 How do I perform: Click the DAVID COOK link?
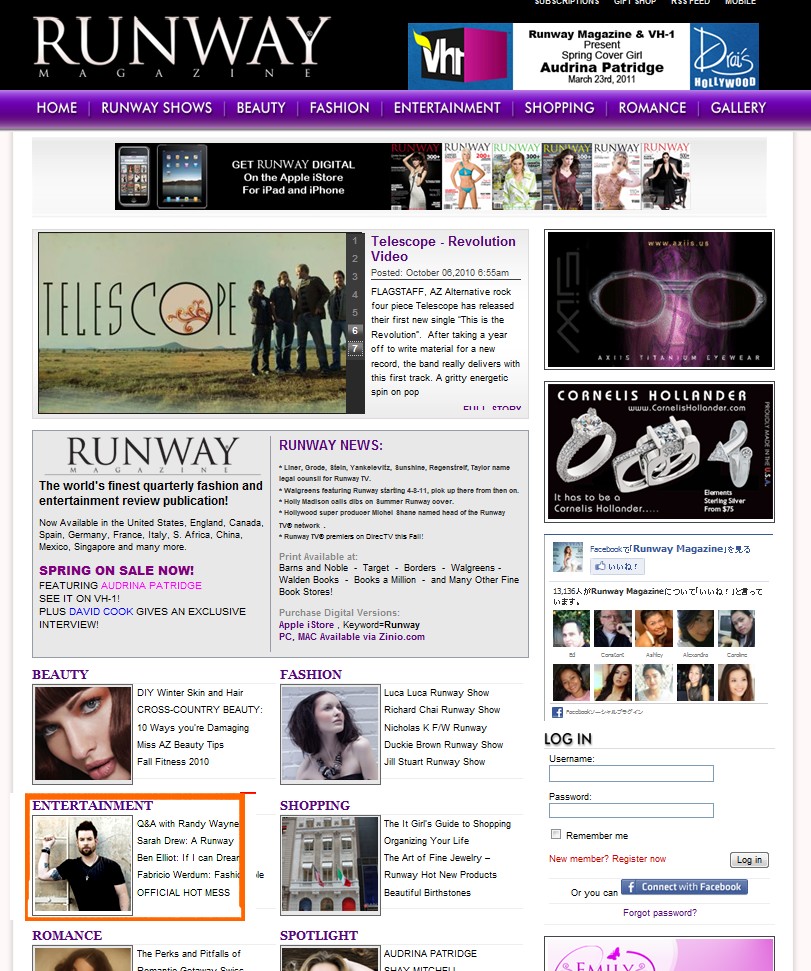(x=101, y=611)
